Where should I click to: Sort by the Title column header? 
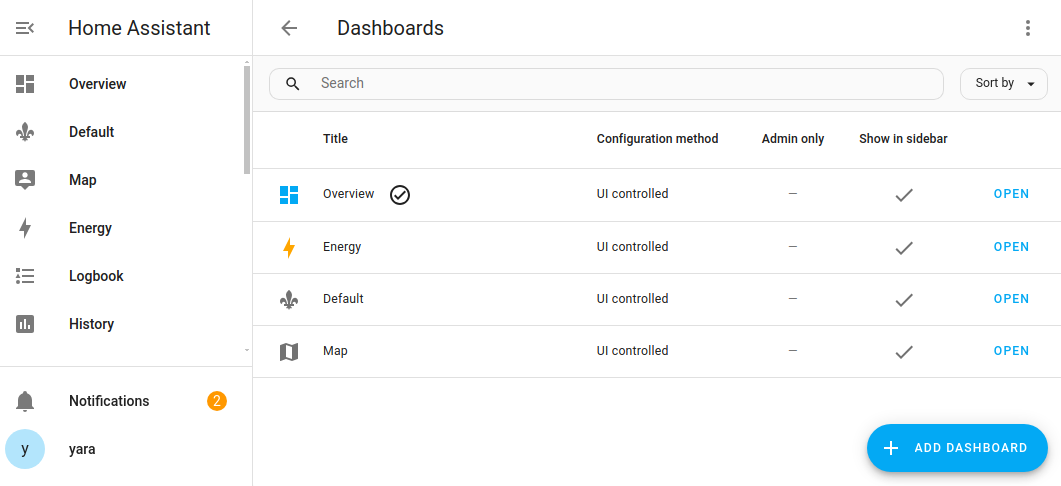[x=336, y=139]
